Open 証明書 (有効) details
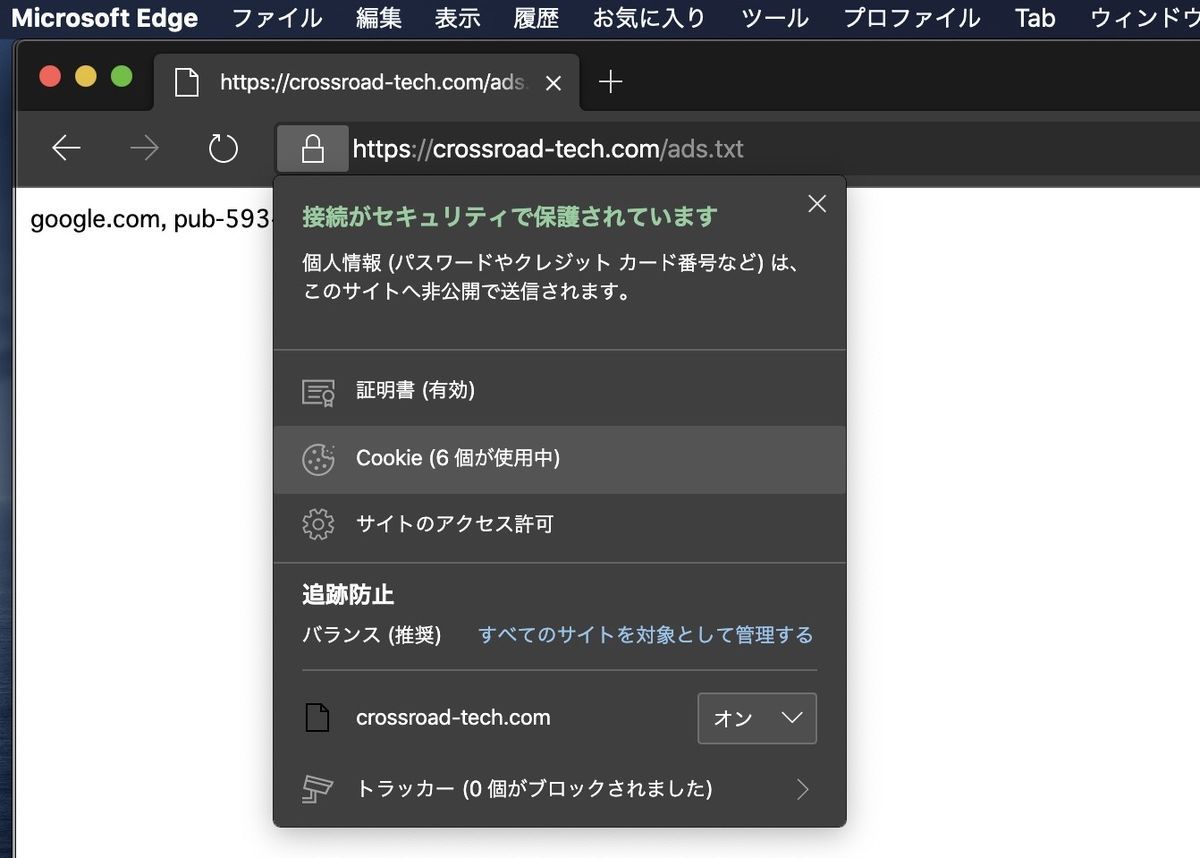This screenshot has width=1200, height=858. (x=559, y=391)
